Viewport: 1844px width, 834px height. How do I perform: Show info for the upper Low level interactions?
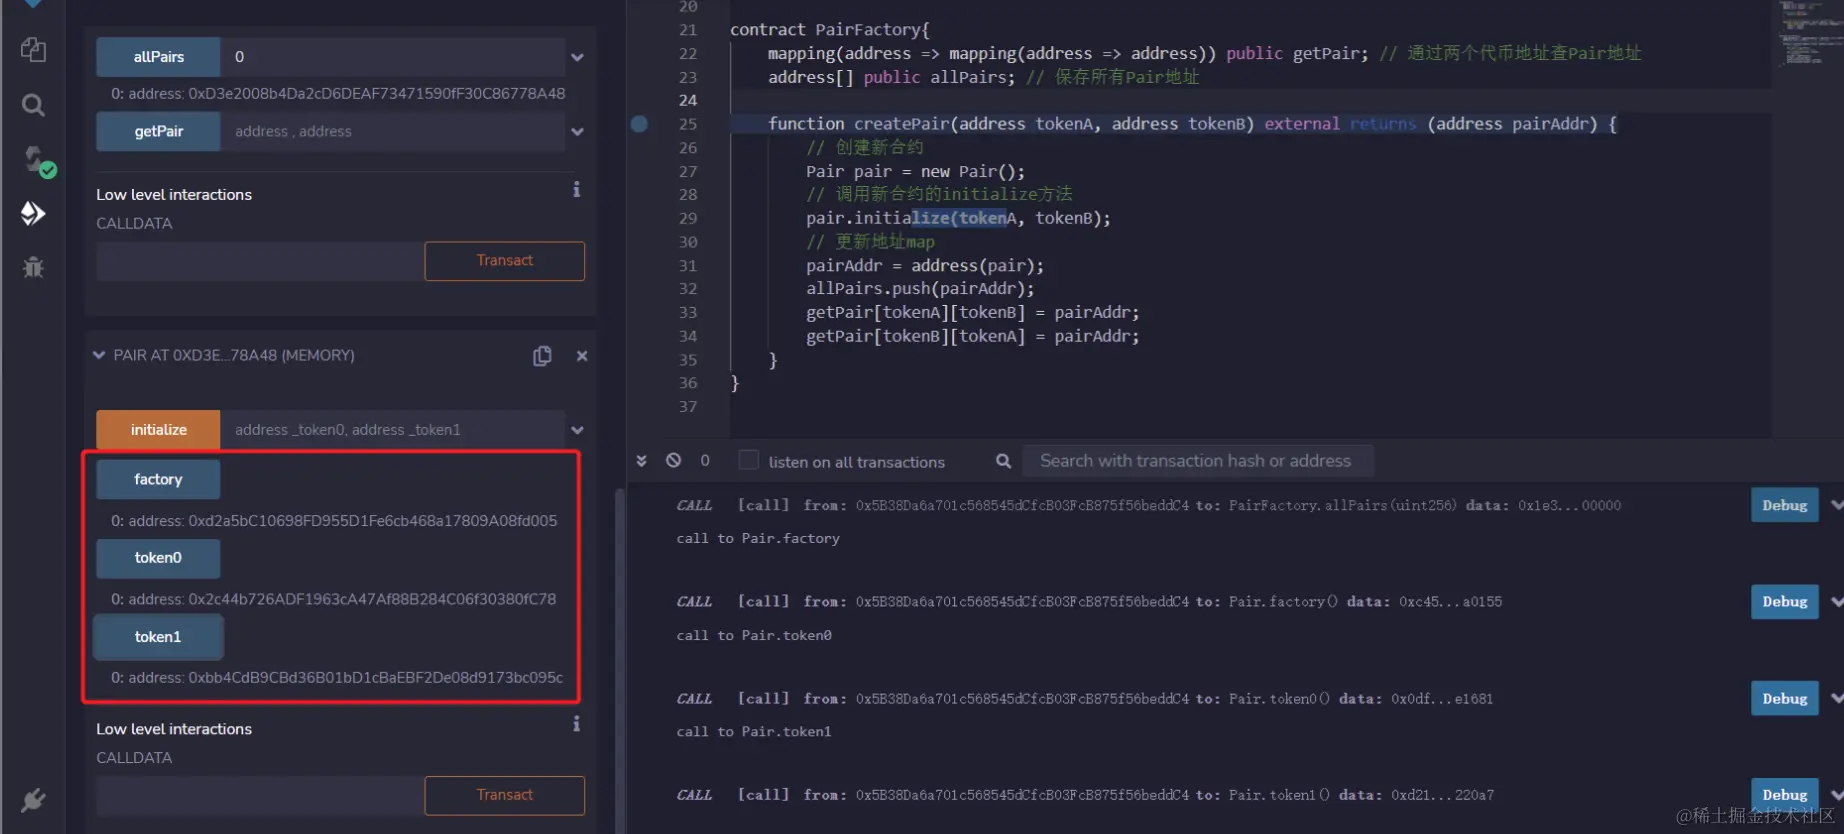(576, 190)
